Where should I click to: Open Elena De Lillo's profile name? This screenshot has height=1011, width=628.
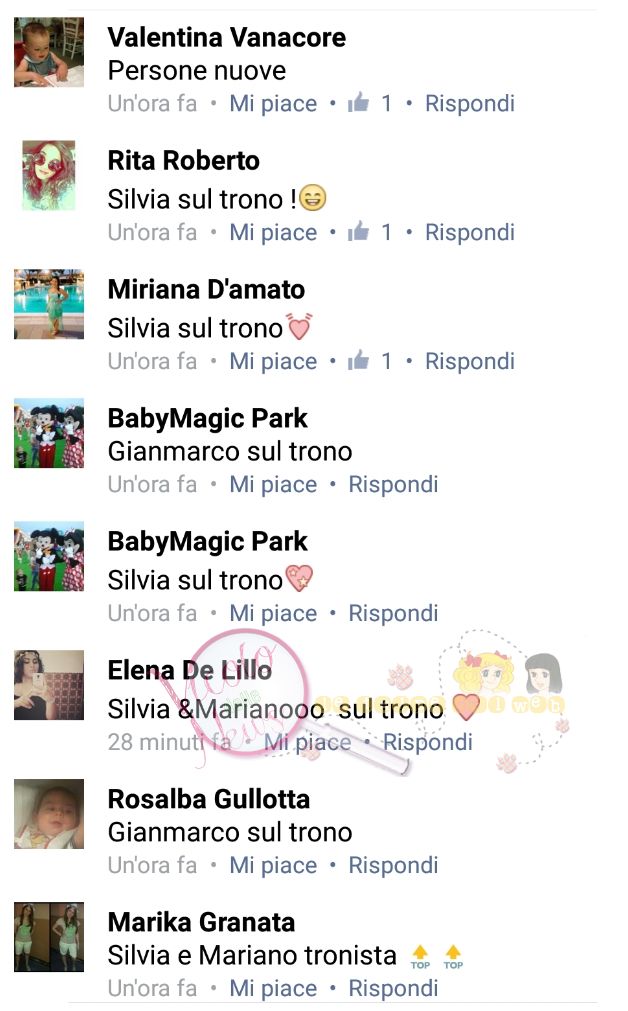point(190,671)
